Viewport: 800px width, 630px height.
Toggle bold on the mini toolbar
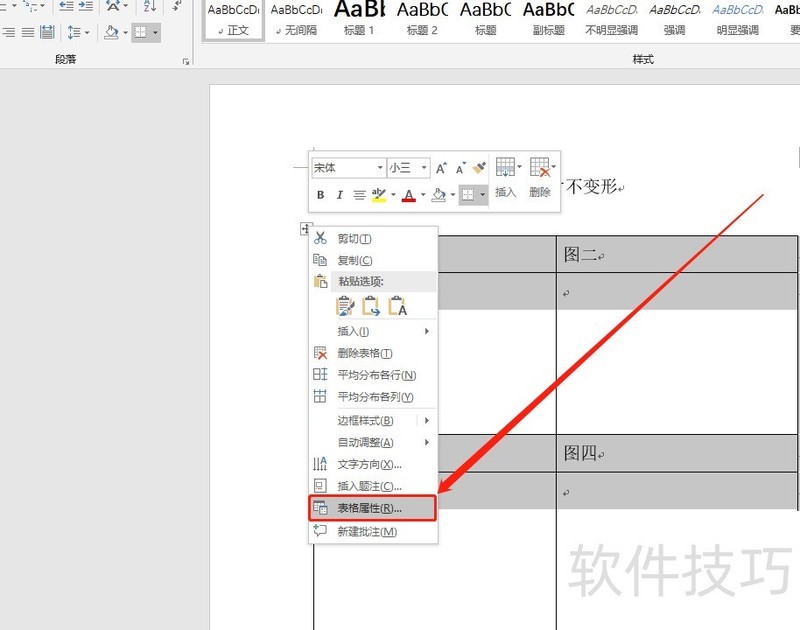coord(320,194)
